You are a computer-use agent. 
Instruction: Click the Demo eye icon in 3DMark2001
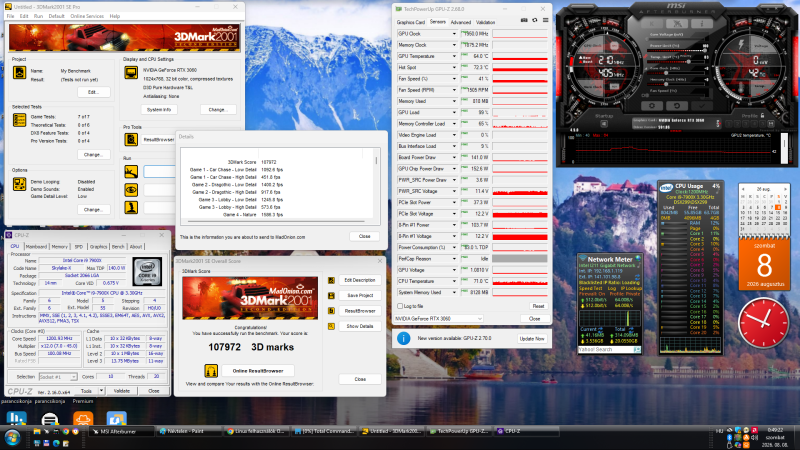pos(131,190)
